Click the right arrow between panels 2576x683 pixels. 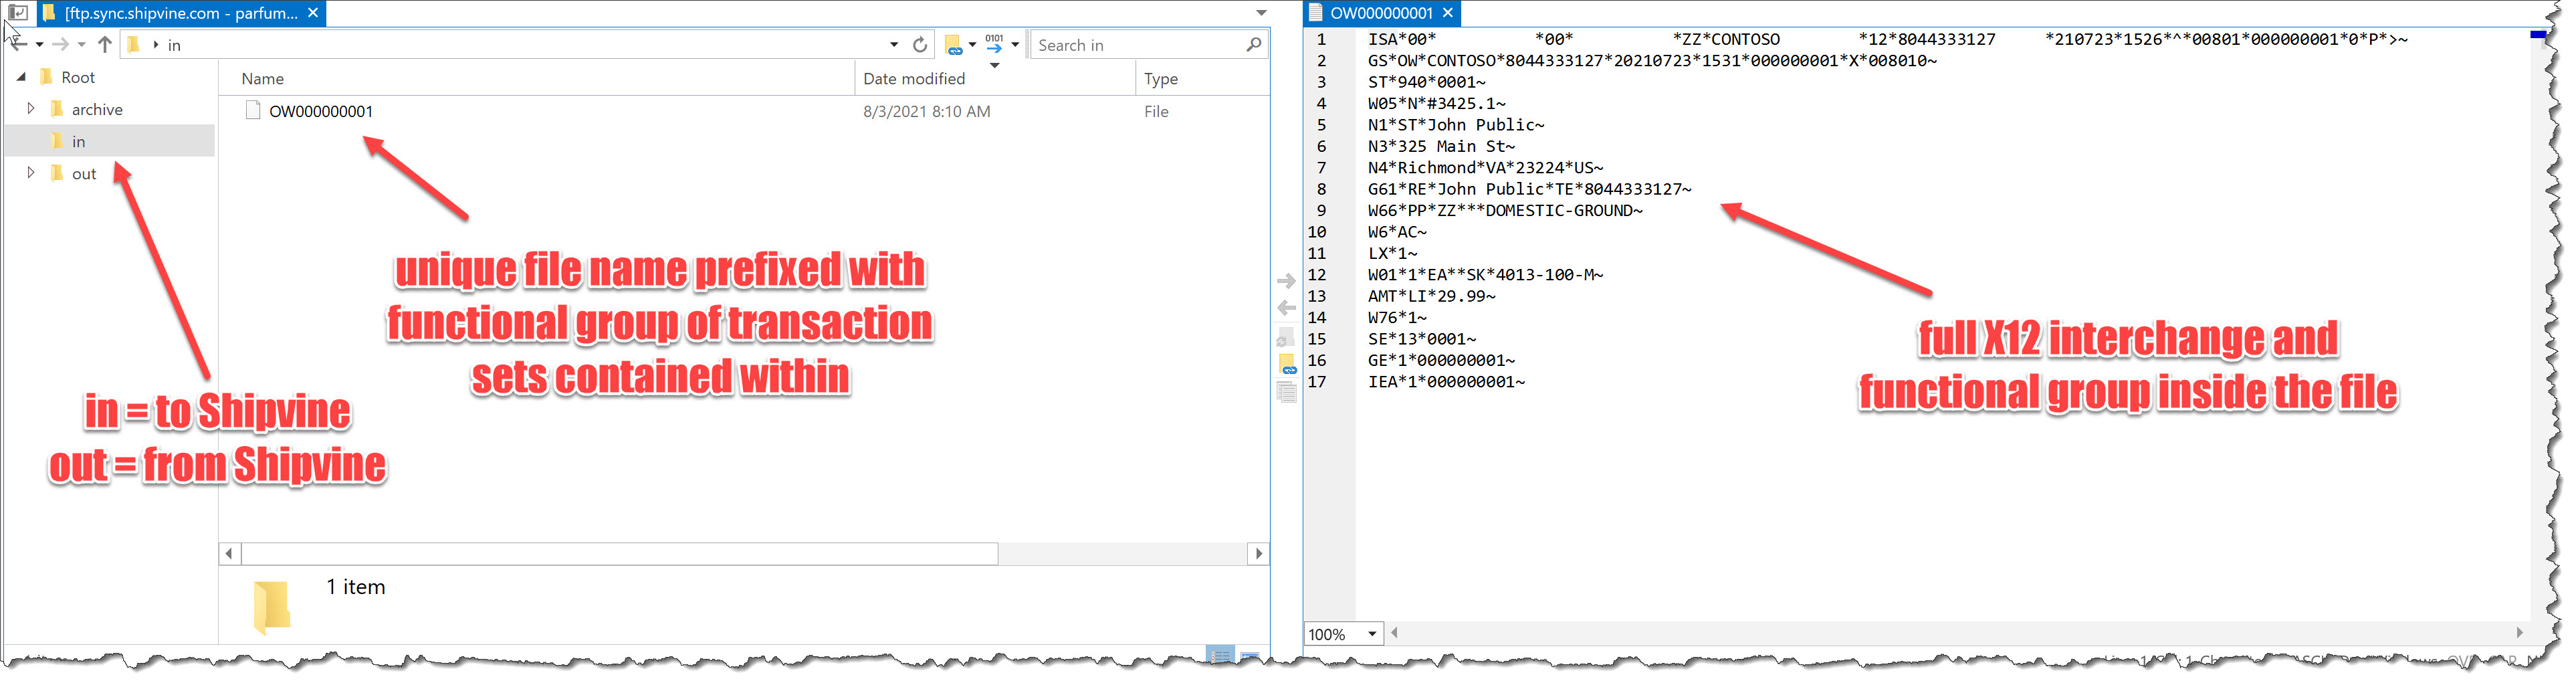(x=1286, y=282)
